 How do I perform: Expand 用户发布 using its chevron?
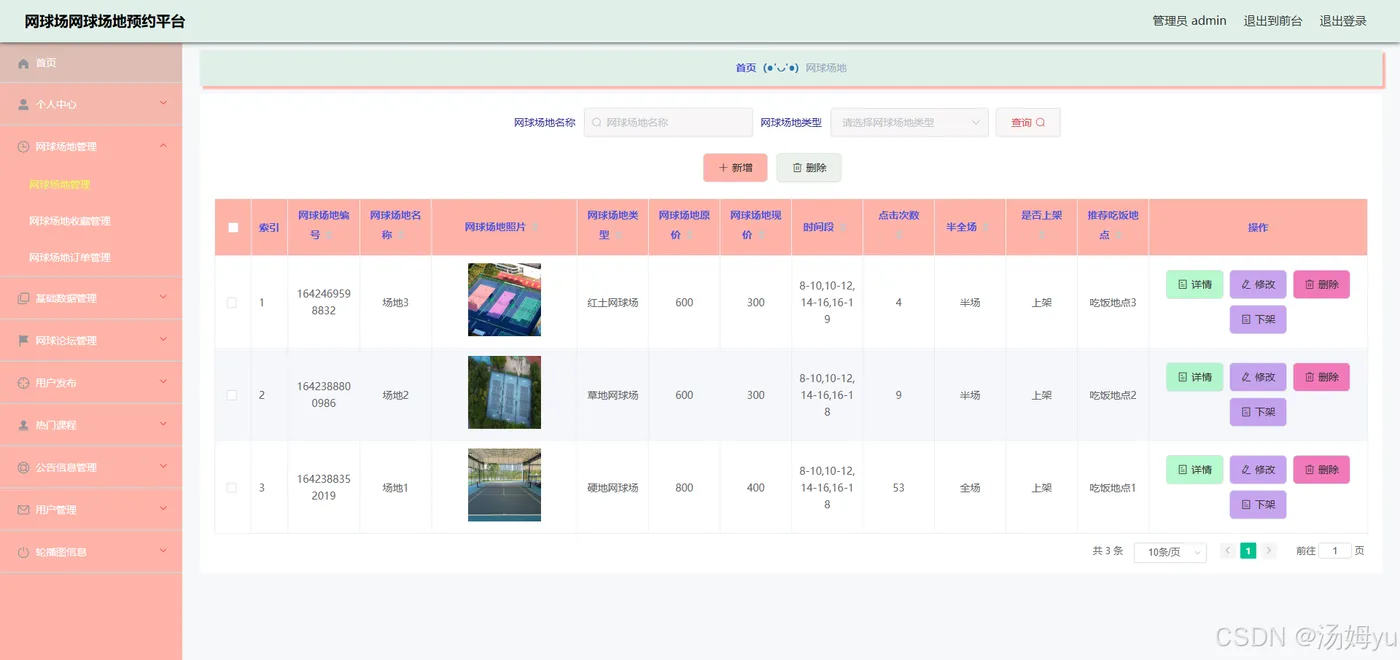pyautogui.click(x=163, y=382)
